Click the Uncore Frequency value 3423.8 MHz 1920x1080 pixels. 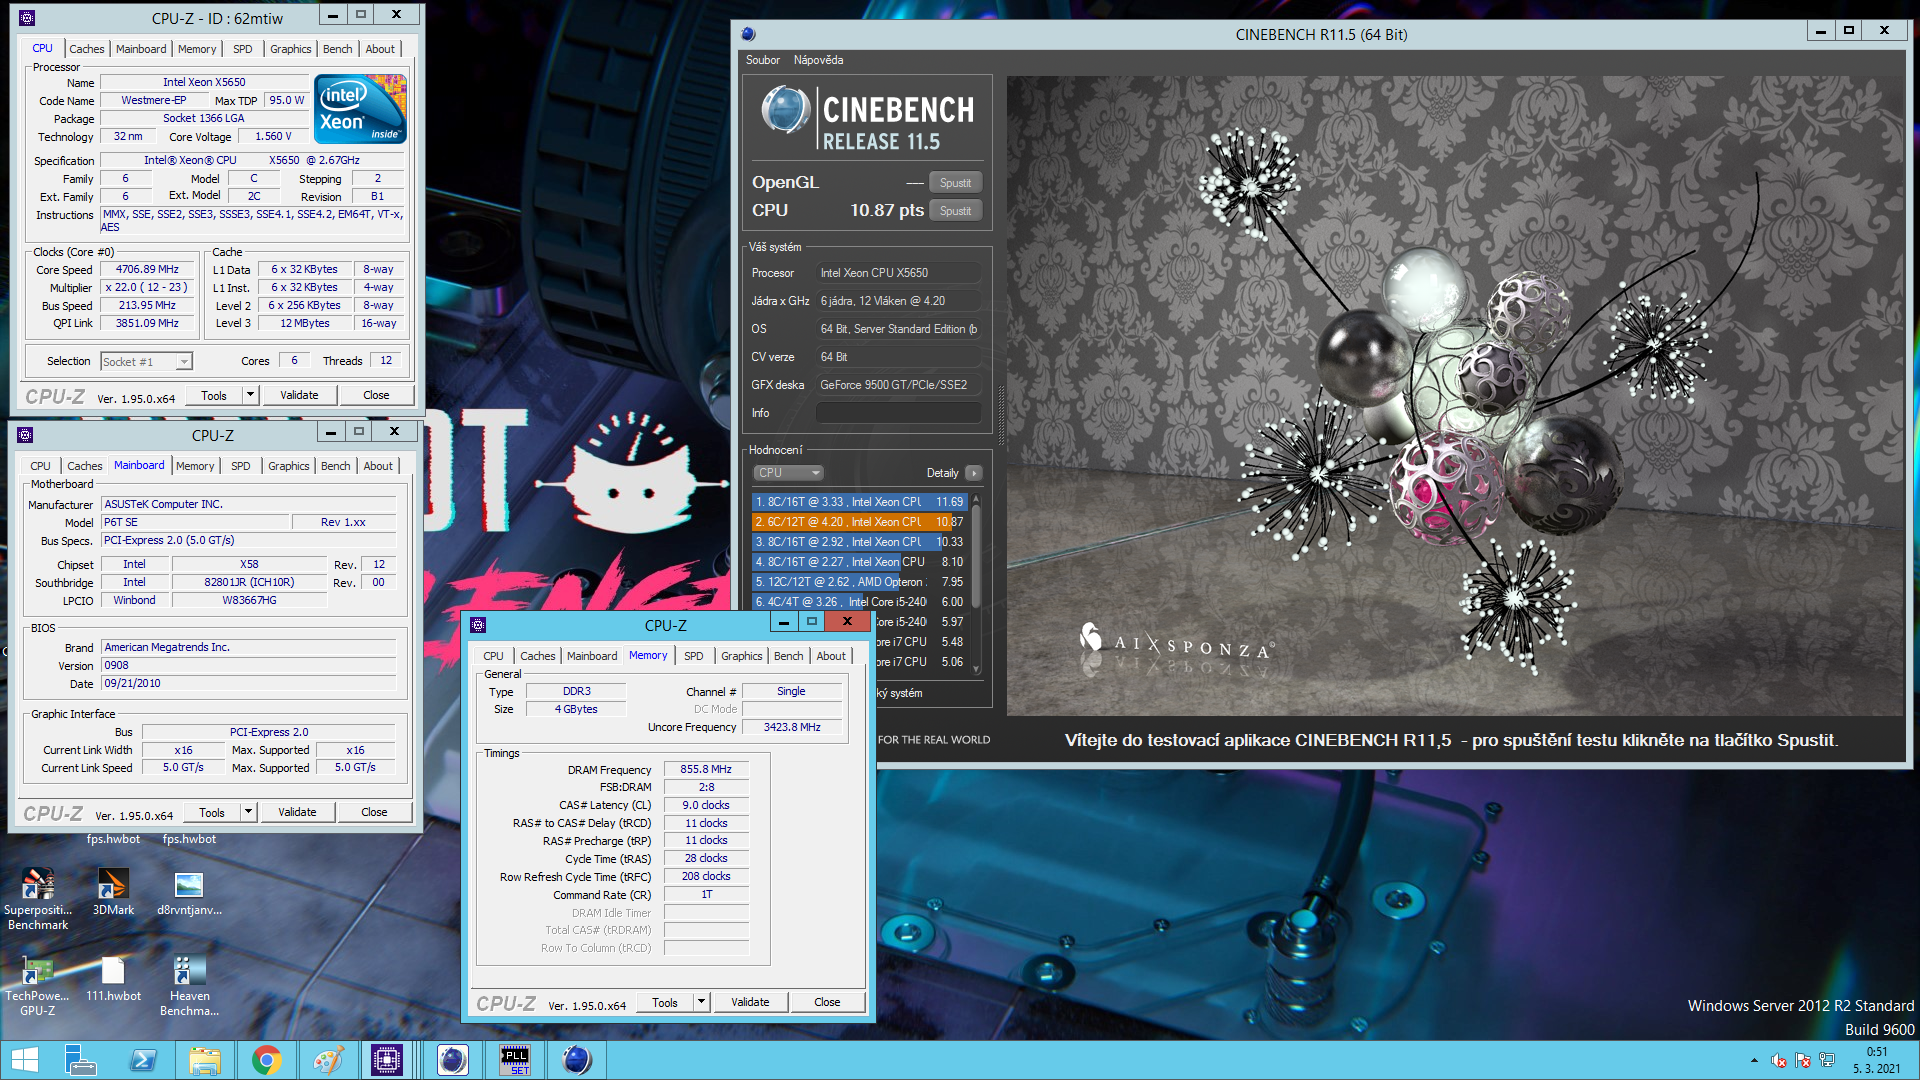click(792, 727)
